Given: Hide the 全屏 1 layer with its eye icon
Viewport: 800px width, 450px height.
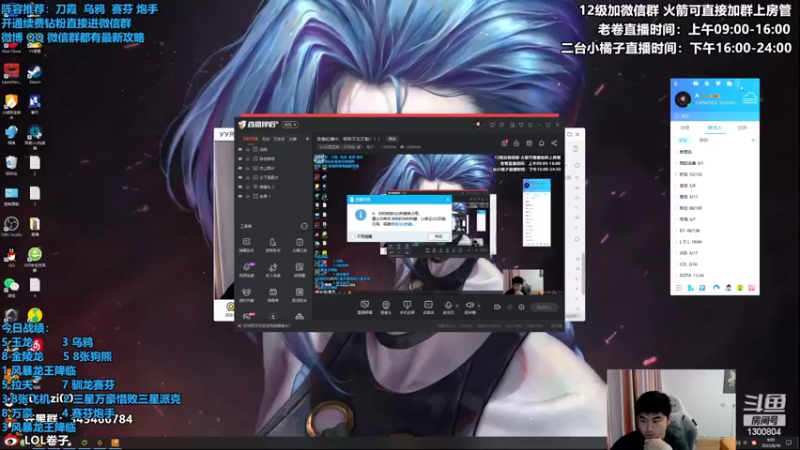Looking at the screenshot, I should click(240, 196).
